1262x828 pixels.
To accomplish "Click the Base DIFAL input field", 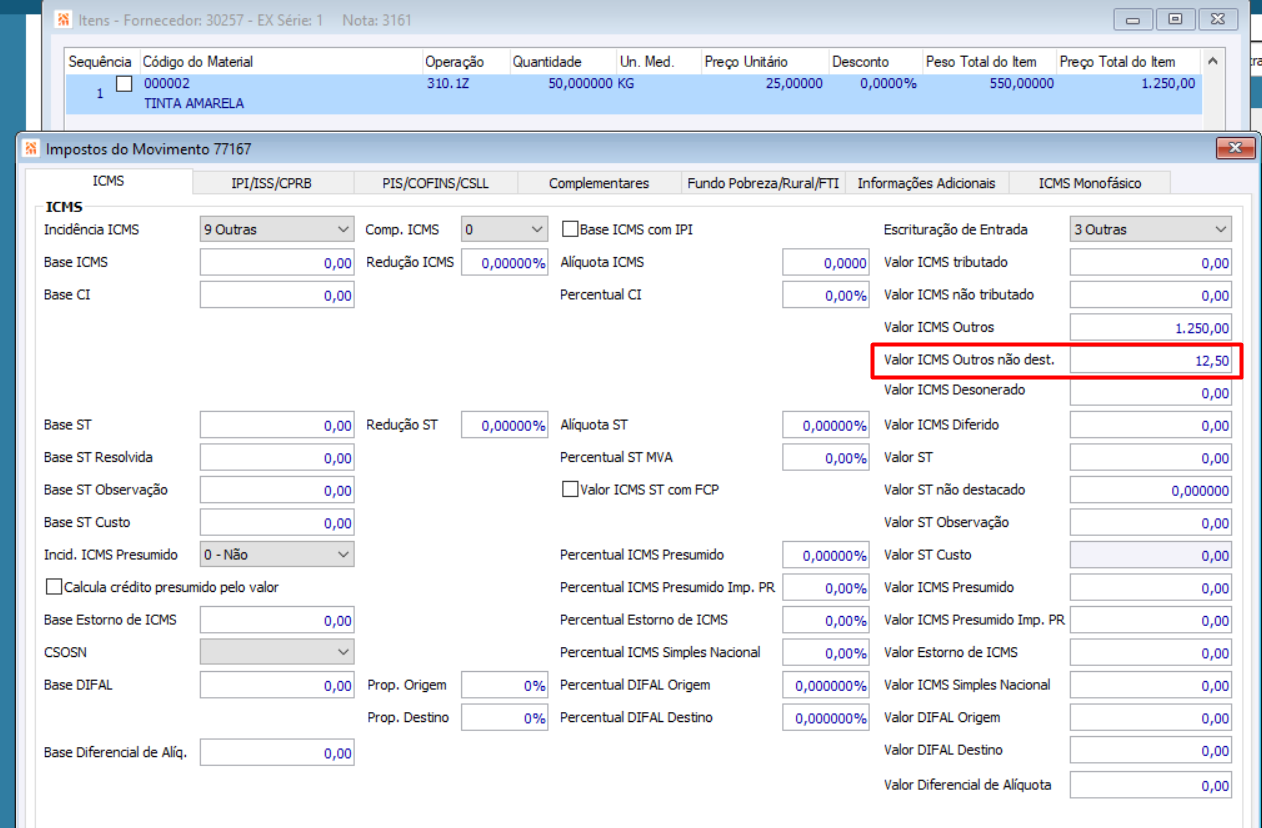I will [x=277, y=685].
